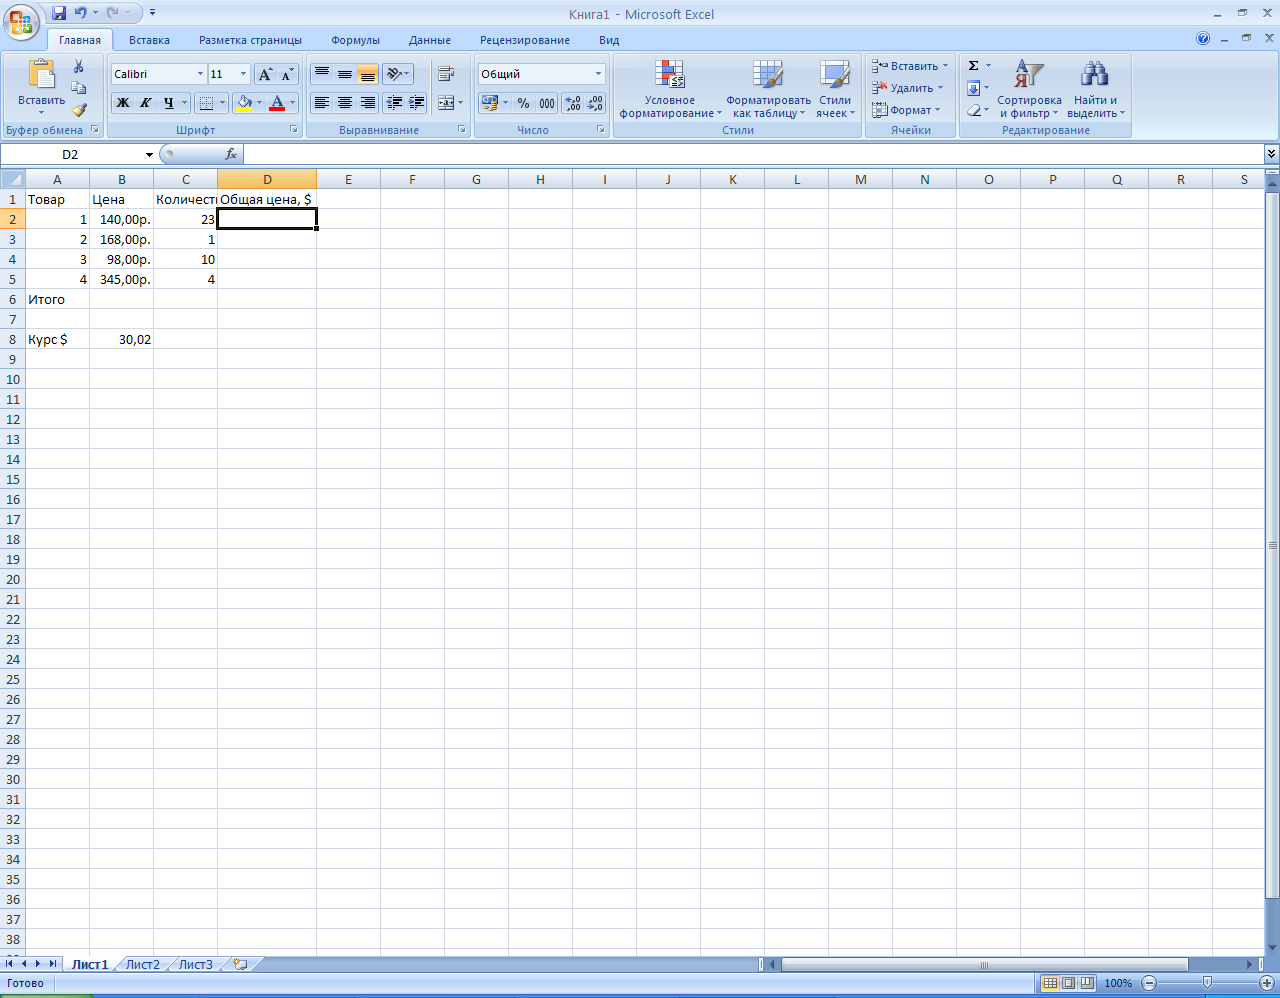Image resolution: width=1280 pixels, height=998 pixels.
Task: Increase decimal places
Action: (573, 103)
